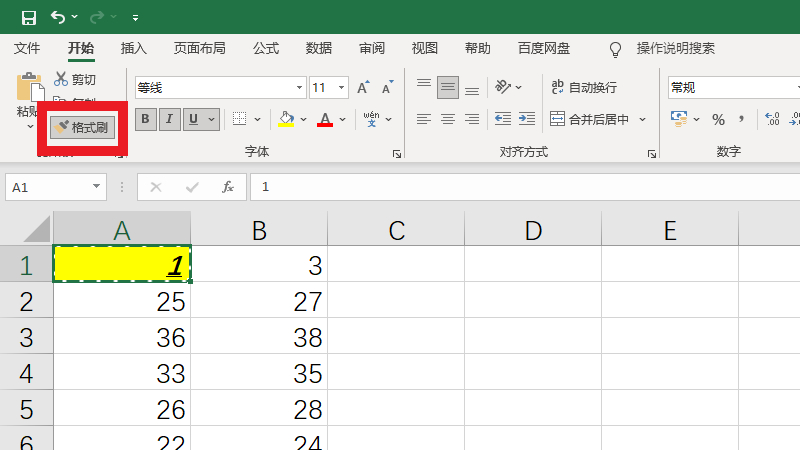Expand the Borders dropdown arrow
Viewport: 800px width, 450px height.
click(x=258, y=119)
